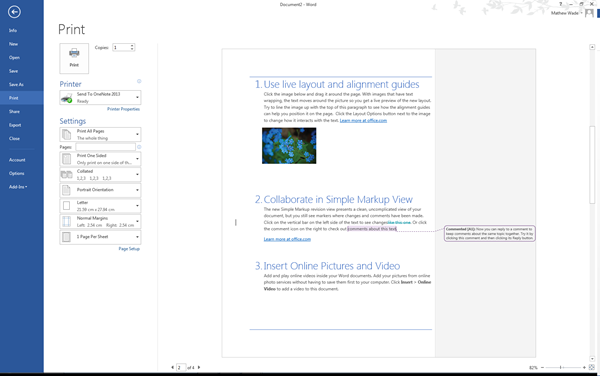Increase copies with the up arrow

[x=132, y=46]
